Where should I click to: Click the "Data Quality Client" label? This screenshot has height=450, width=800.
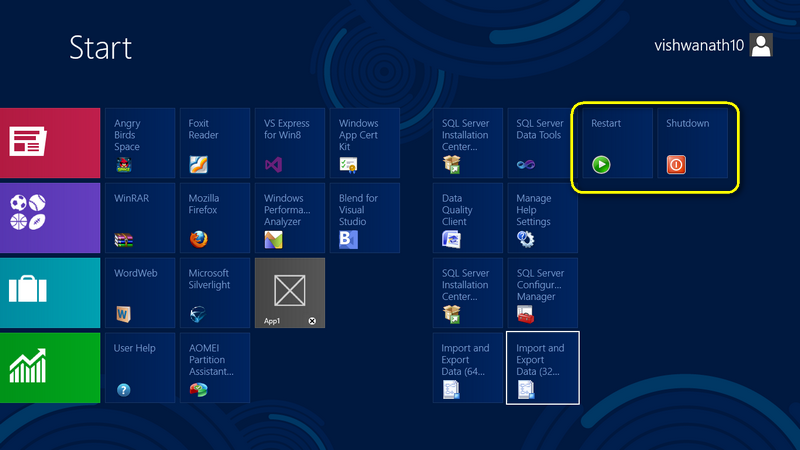click(457, 210)
